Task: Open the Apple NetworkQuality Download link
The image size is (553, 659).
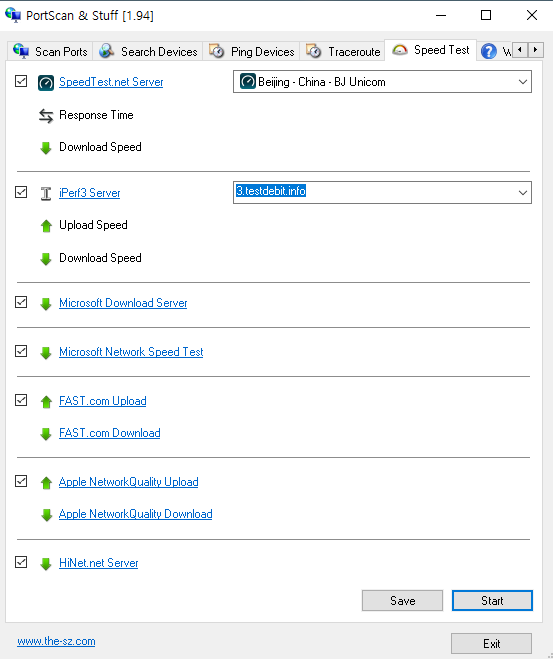Action: point(135,514)
